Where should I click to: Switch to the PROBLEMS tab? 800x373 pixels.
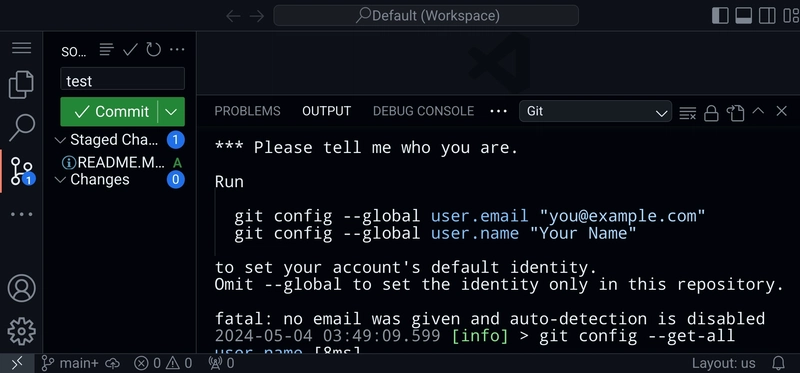coord(247,111)
